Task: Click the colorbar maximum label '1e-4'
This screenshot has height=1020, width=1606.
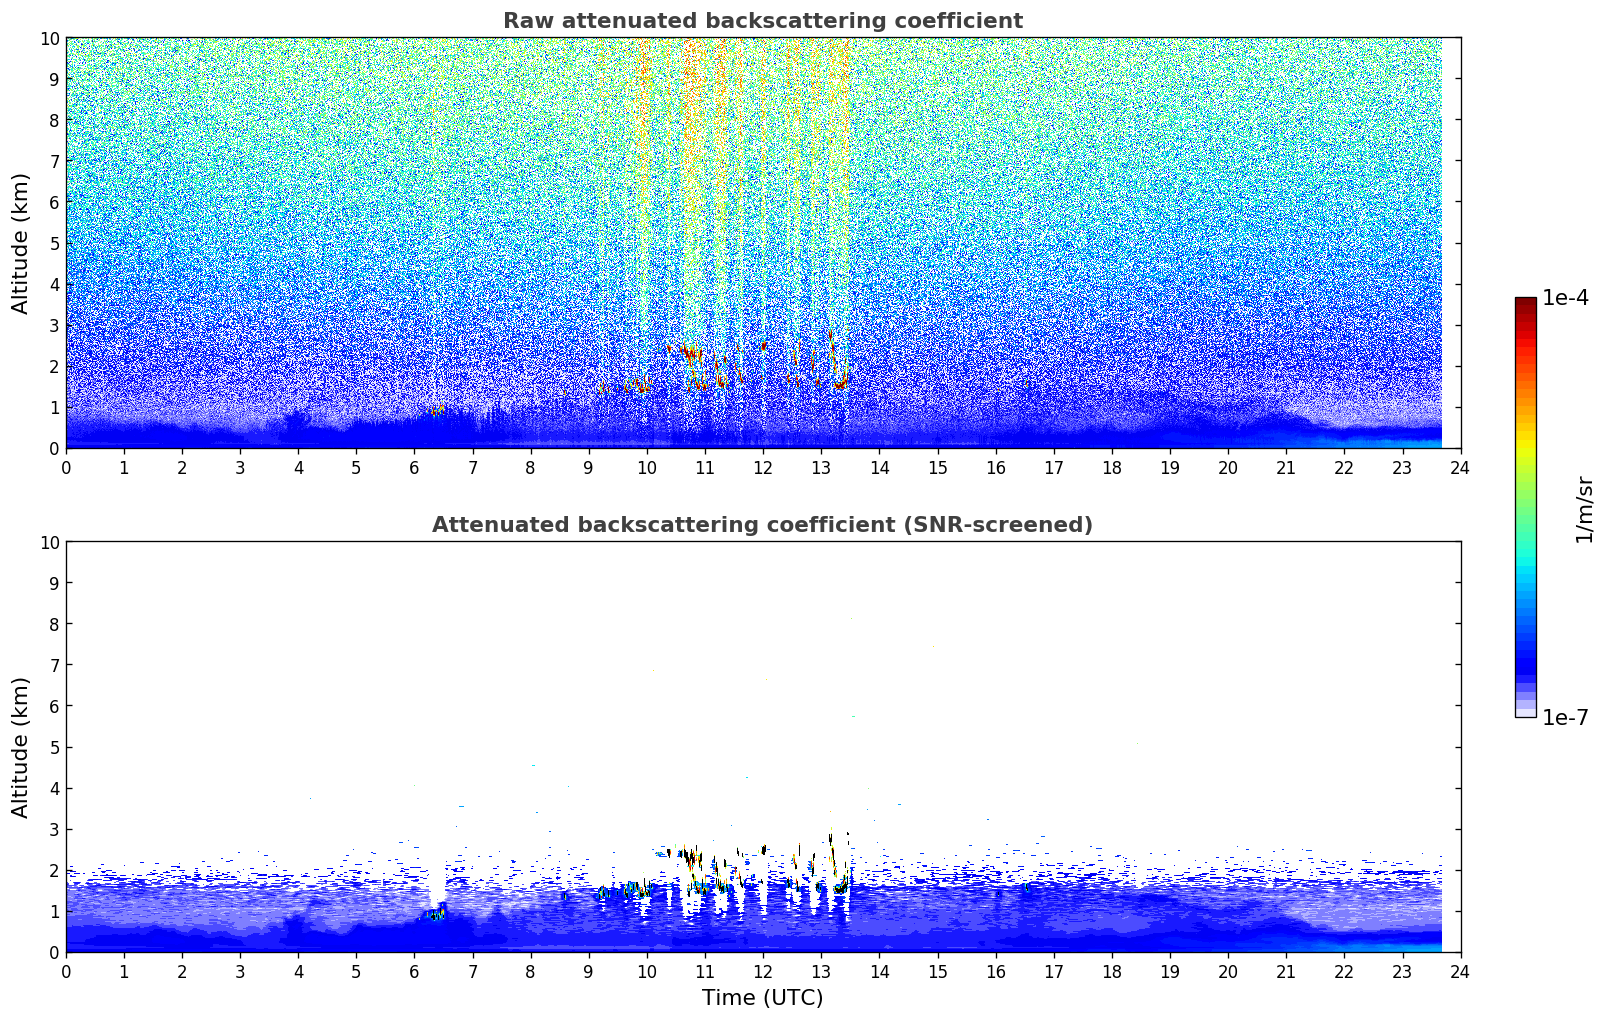Action: (1565, 298)
